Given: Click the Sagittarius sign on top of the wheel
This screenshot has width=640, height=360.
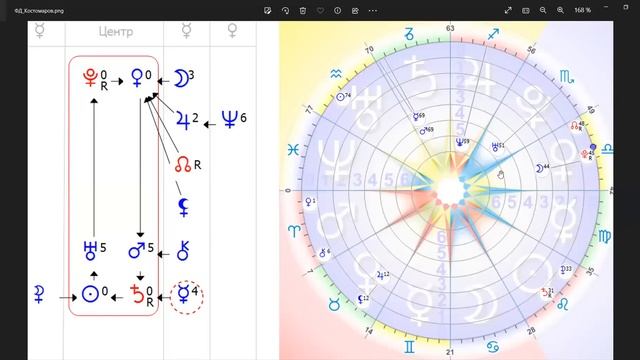Looking at the screenshot, I should (x=493, y=34).
